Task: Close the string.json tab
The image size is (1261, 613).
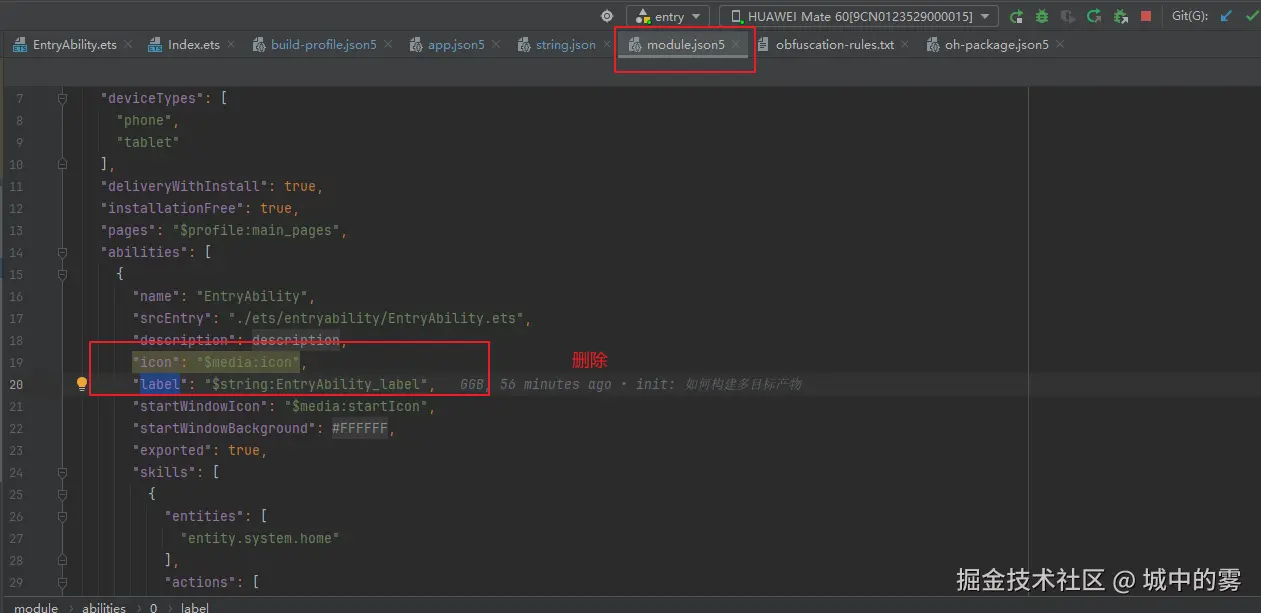Action: click(606, 45)
